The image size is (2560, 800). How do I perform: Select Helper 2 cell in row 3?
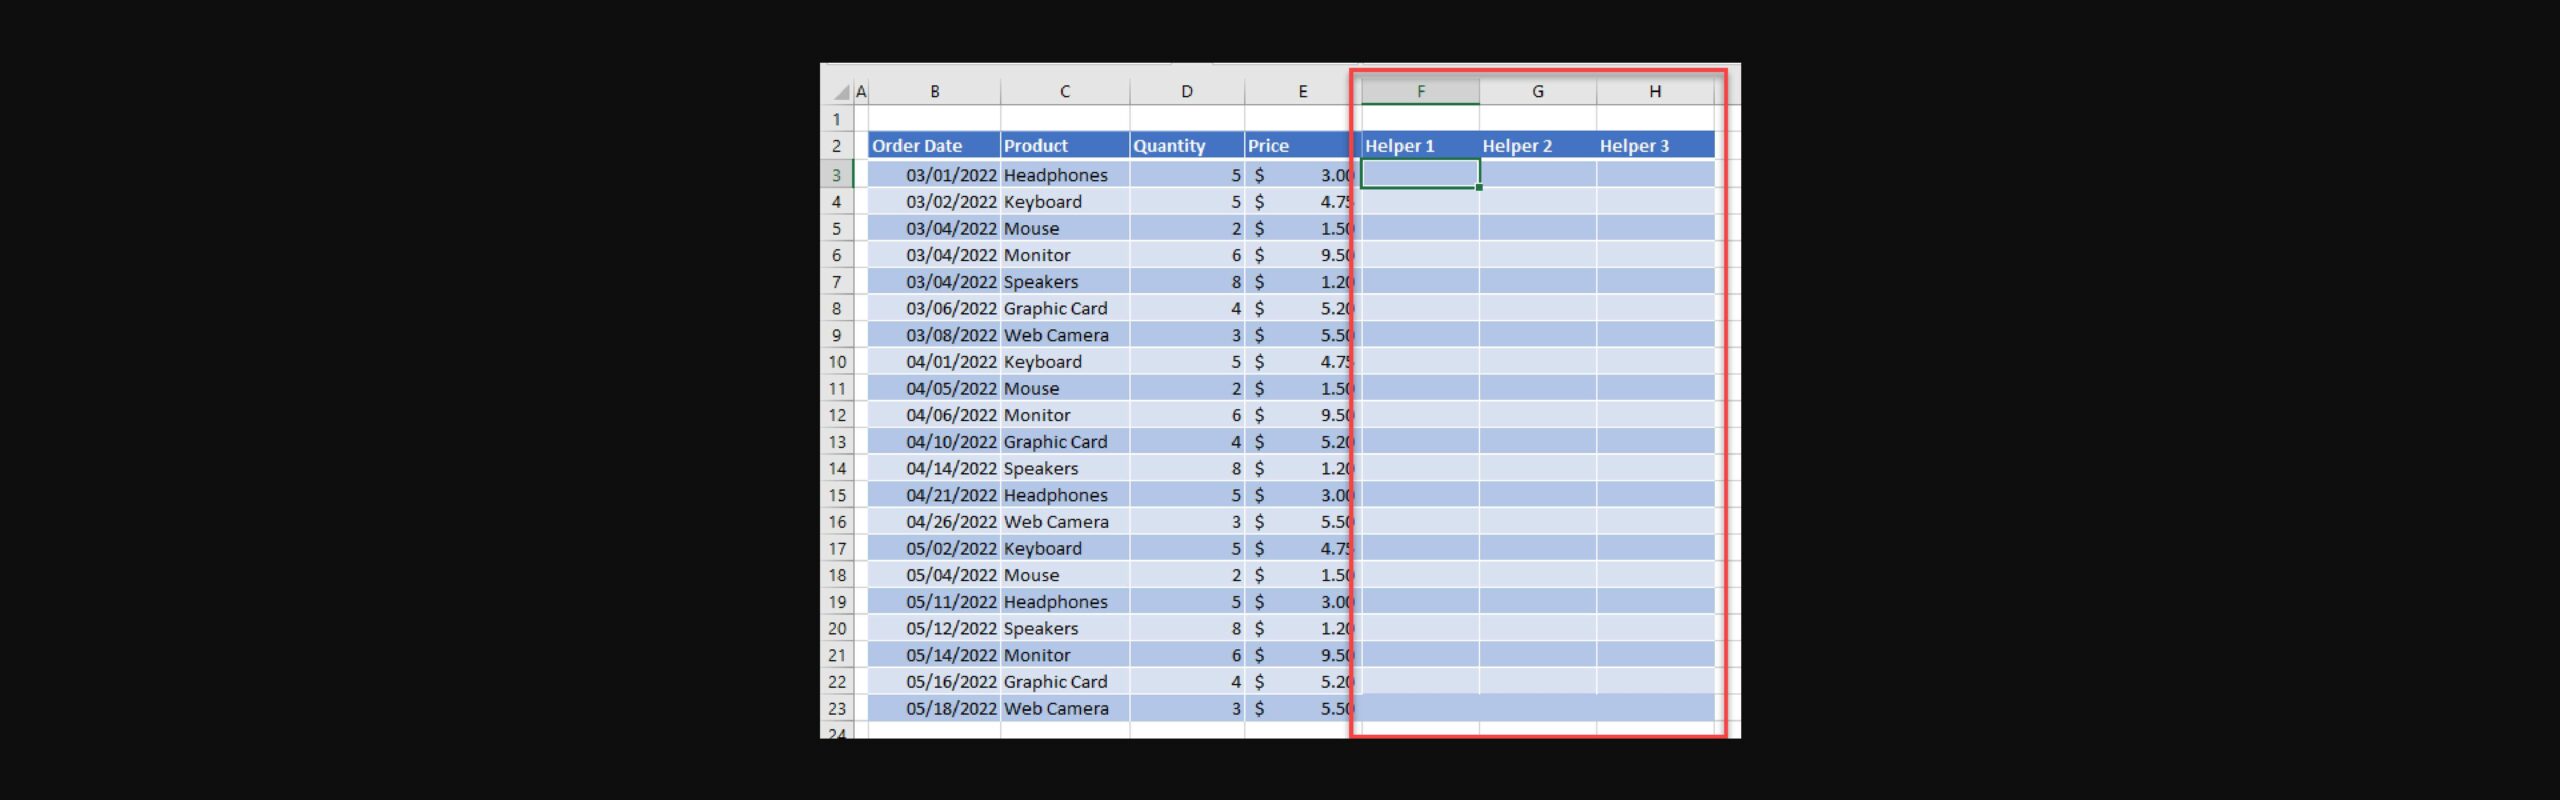pos(1538,174)
